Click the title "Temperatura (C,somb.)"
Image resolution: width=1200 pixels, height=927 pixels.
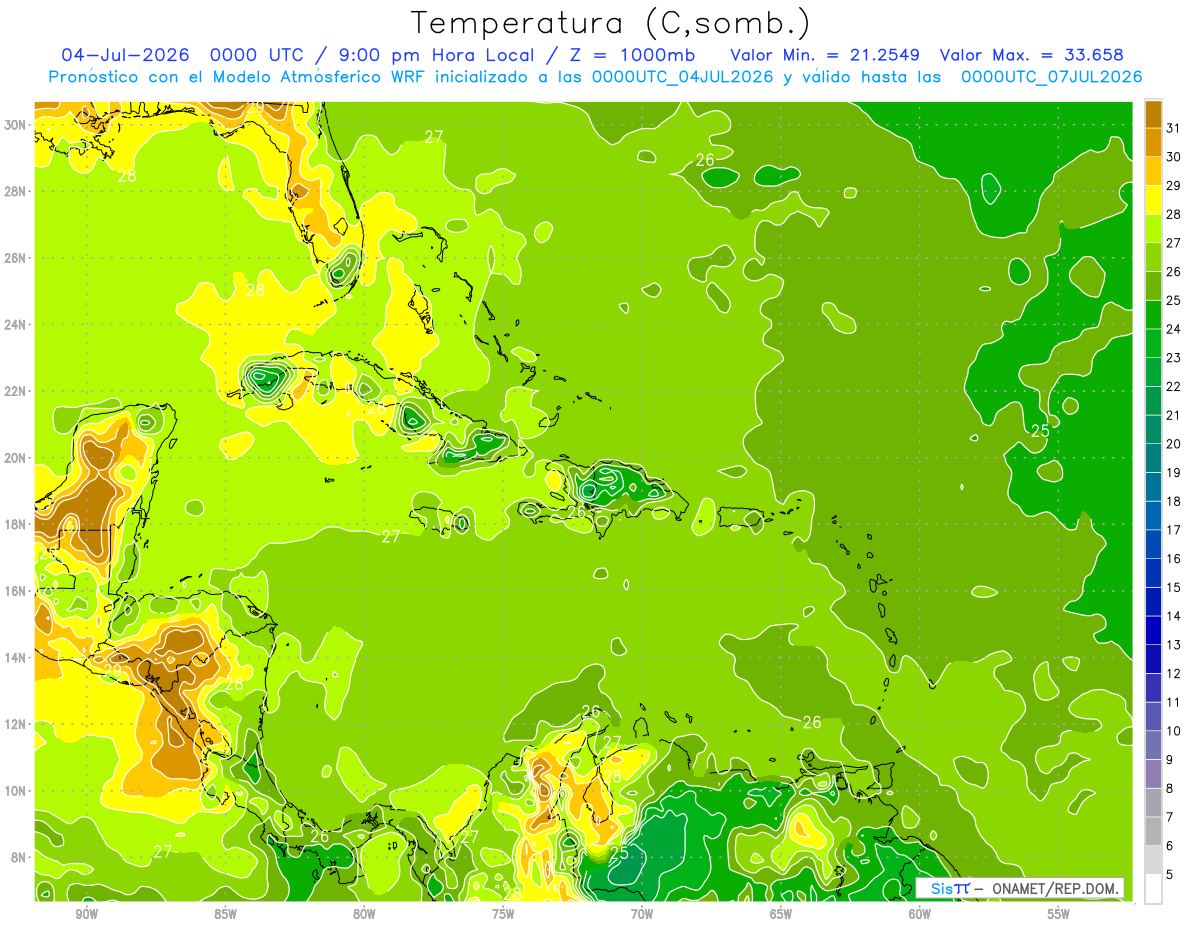tap(611, 22)
